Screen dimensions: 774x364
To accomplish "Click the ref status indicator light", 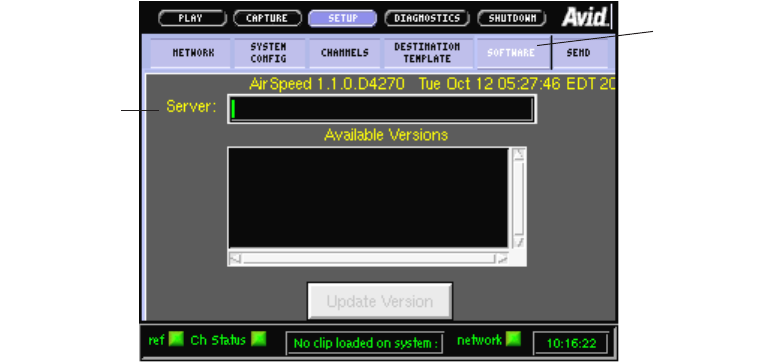I will pos(176,339).
